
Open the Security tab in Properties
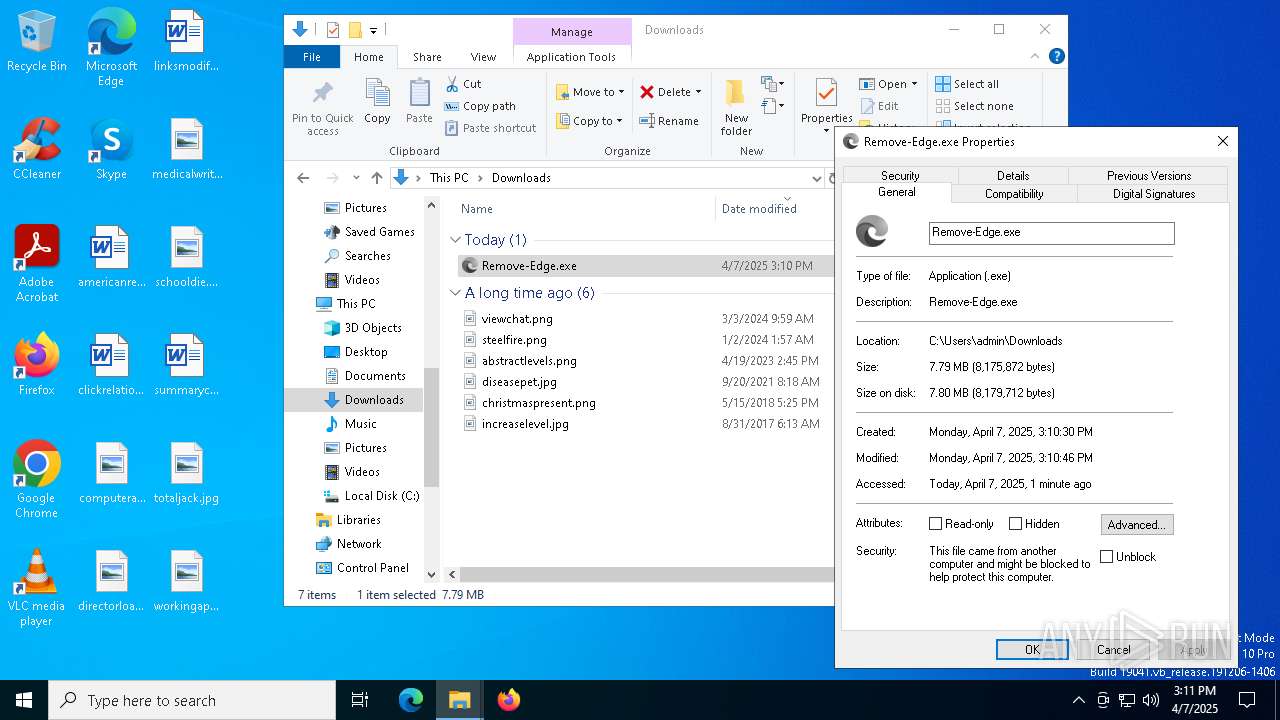click(900, 175)
